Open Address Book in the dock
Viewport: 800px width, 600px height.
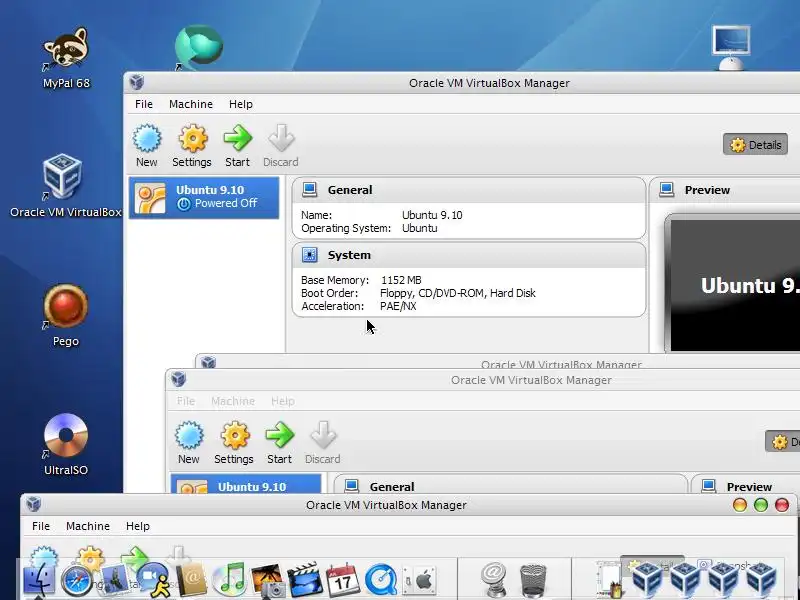pos(191,580)
